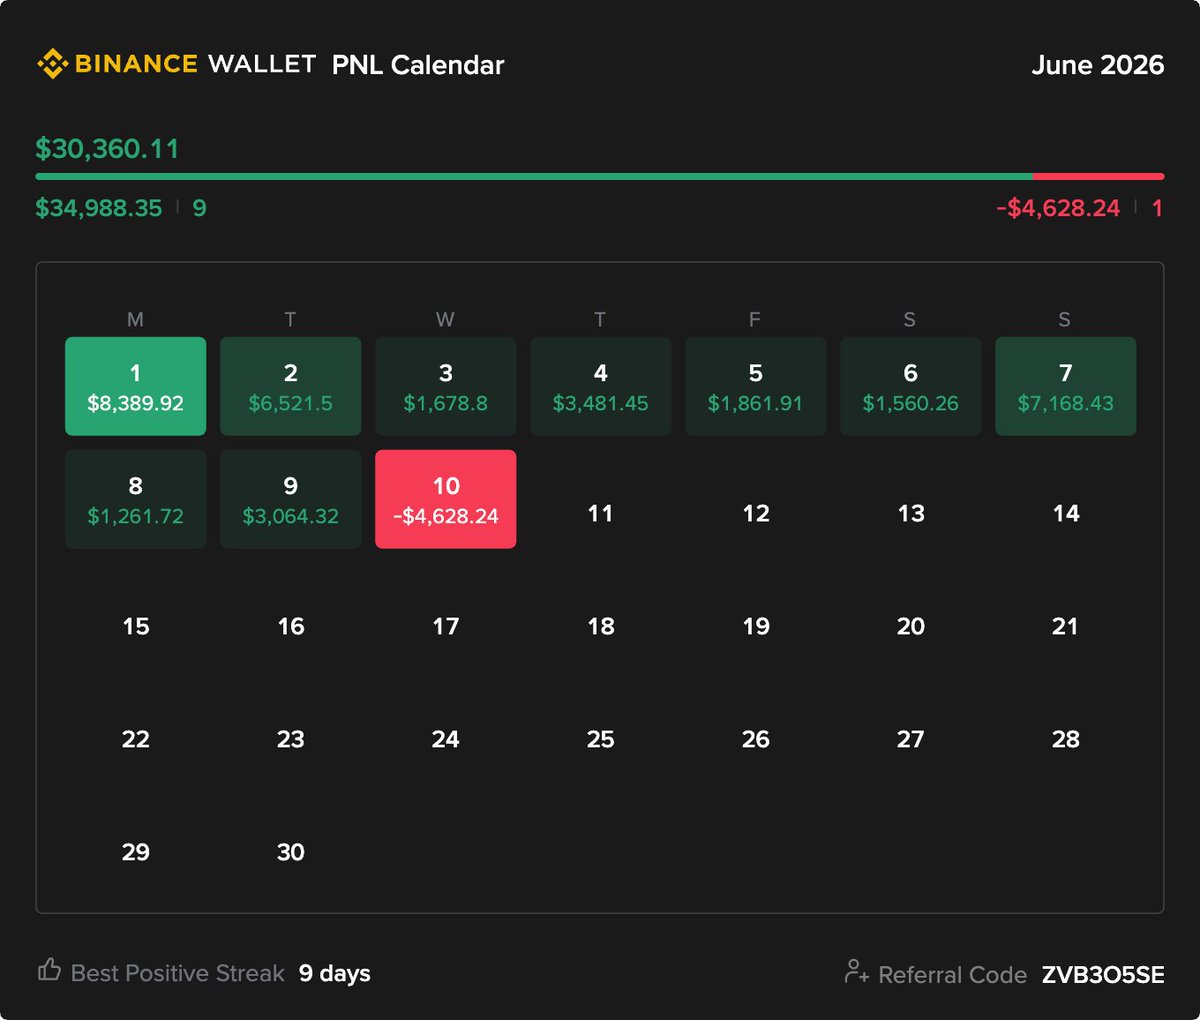Click the PNL Calendar title
The image size is (1200, 1020).
[x=418, y=65]
